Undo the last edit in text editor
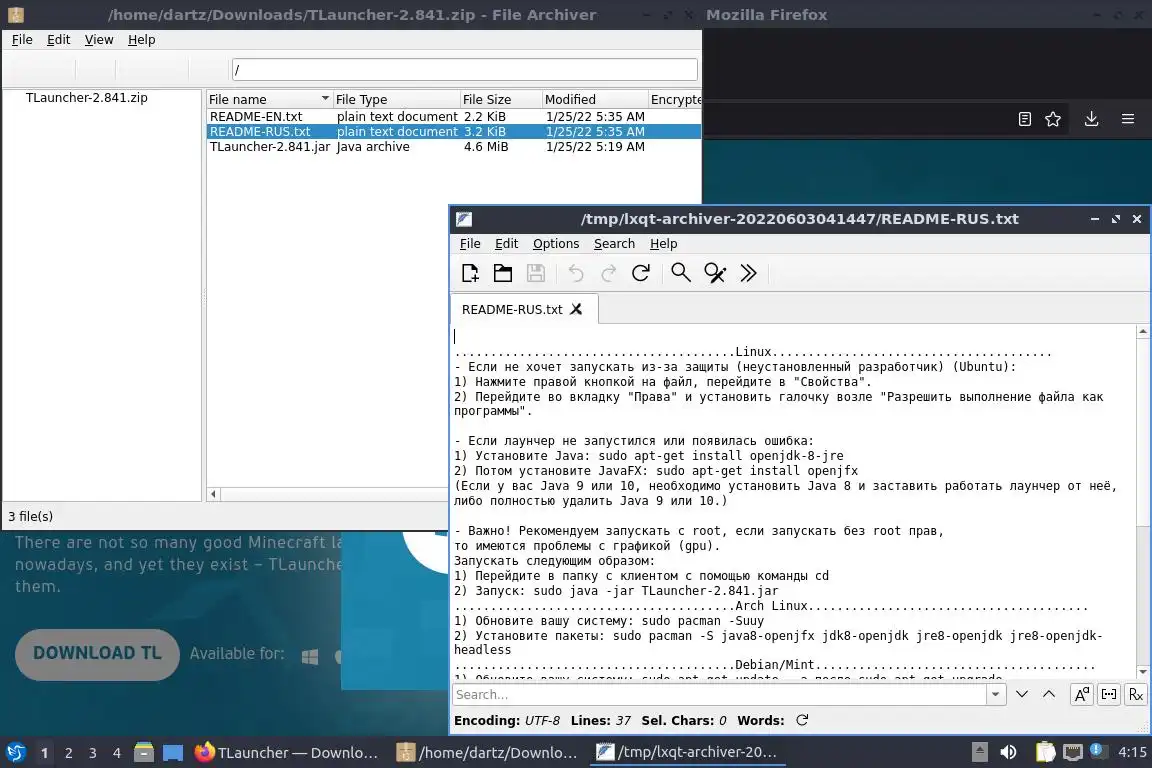Viewport: 1152px width, 768px height. coord(576,273)
